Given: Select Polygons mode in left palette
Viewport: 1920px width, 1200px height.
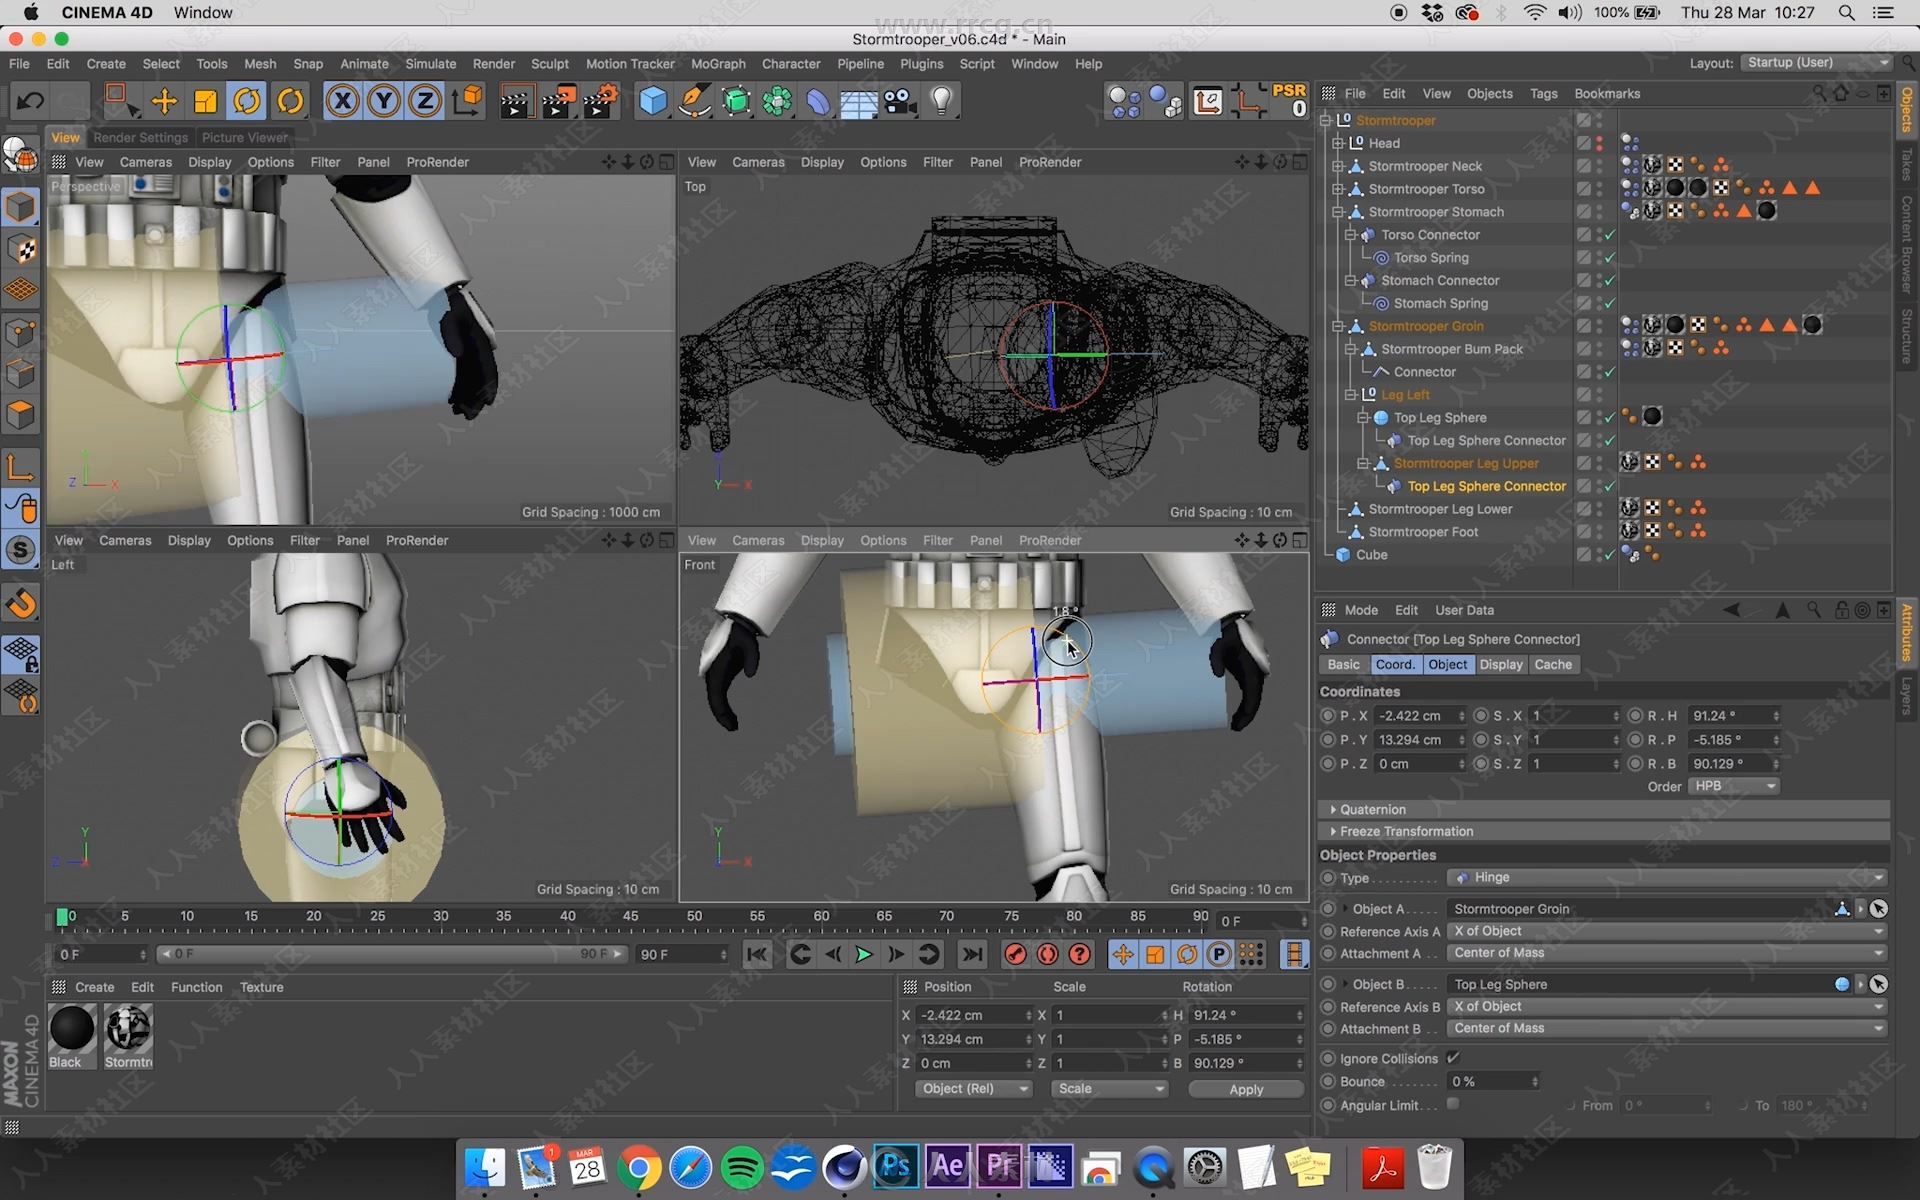Looking at the screenshot, I should coord(21,415).
